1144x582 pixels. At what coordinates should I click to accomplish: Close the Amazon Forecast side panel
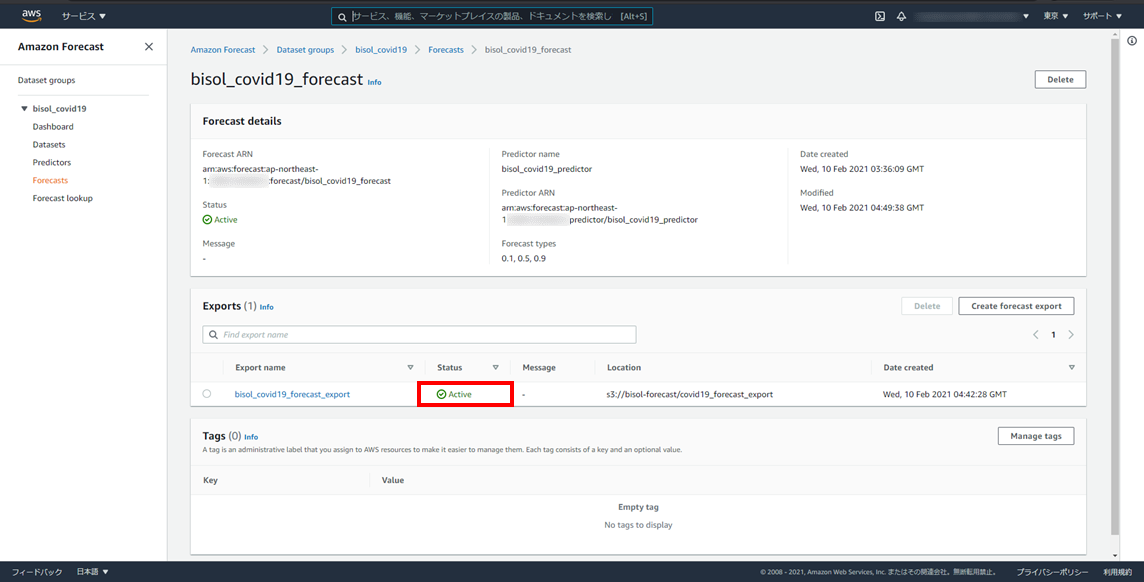(x=149, y=47)
